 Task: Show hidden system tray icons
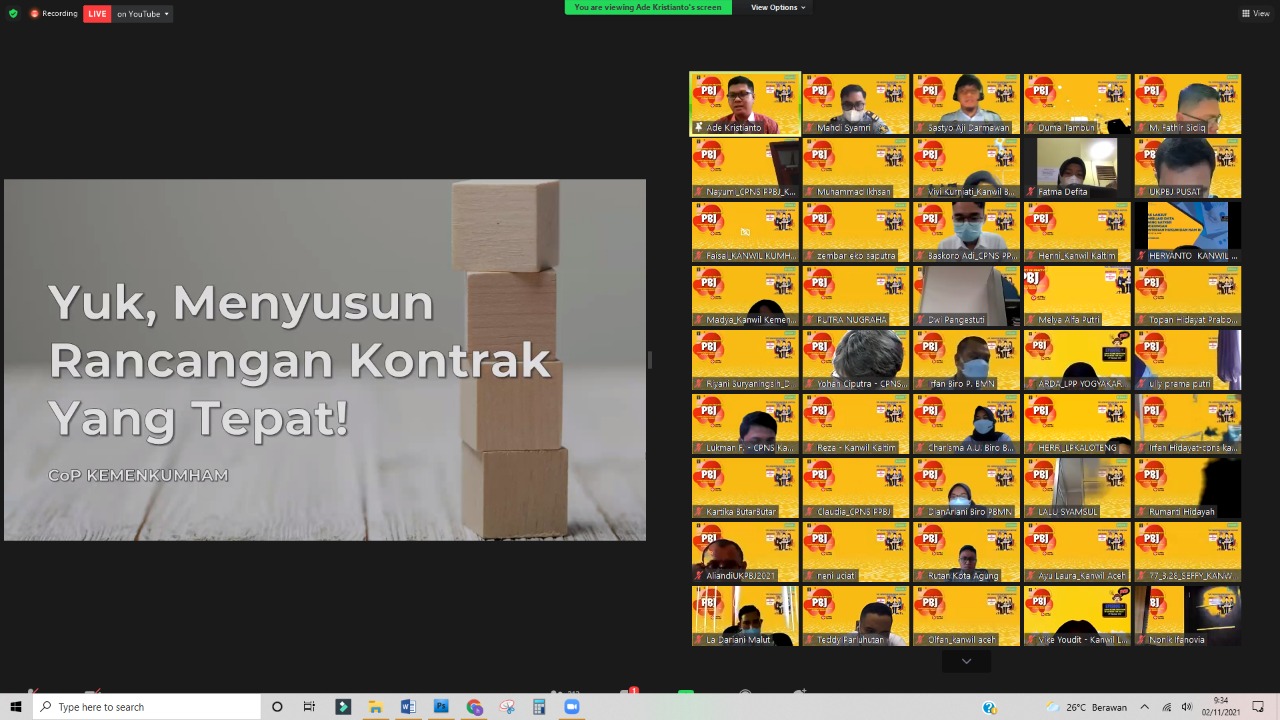pos(1145,707)
